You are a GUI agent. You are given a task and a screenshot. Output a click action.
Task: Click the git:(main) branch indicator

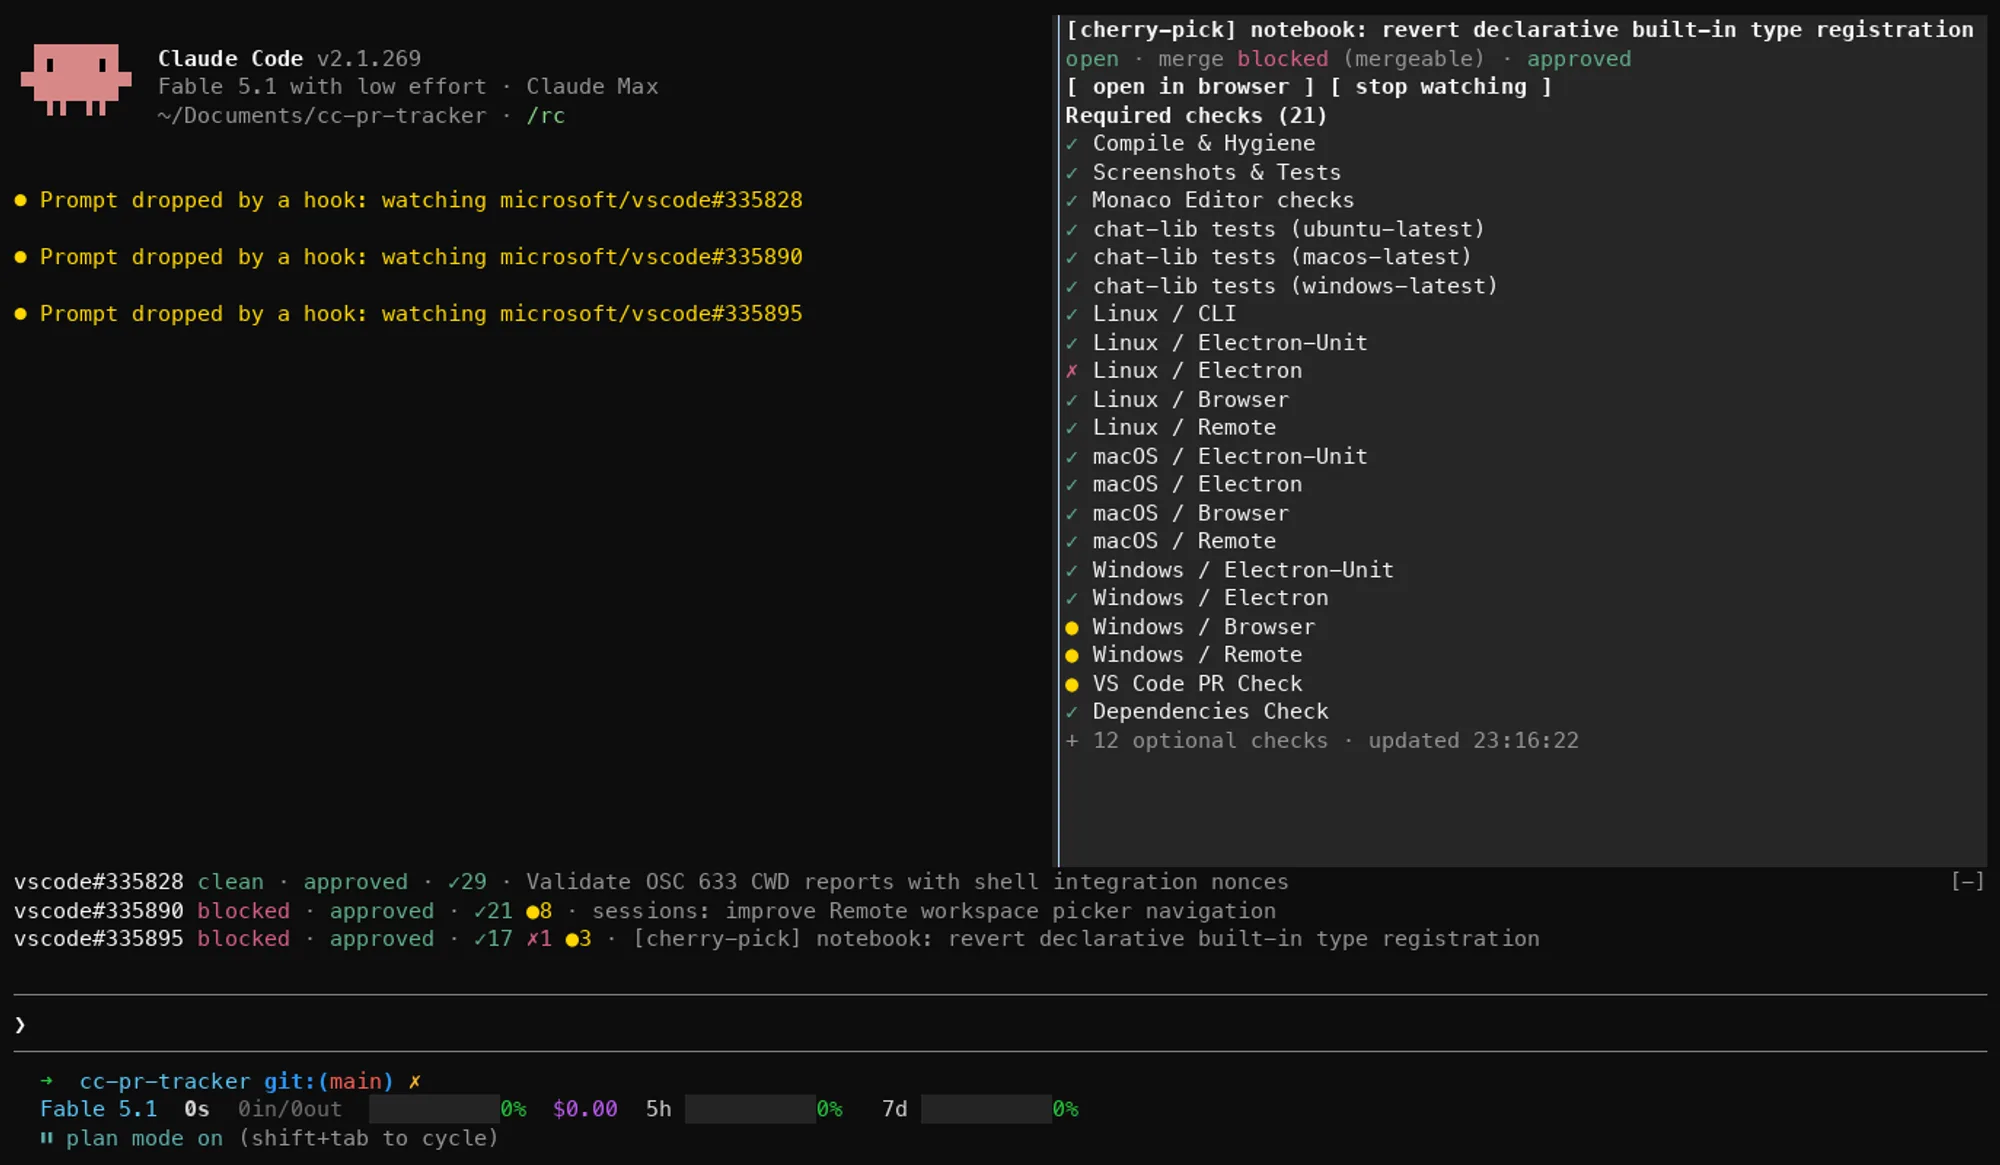point(328,1081)
